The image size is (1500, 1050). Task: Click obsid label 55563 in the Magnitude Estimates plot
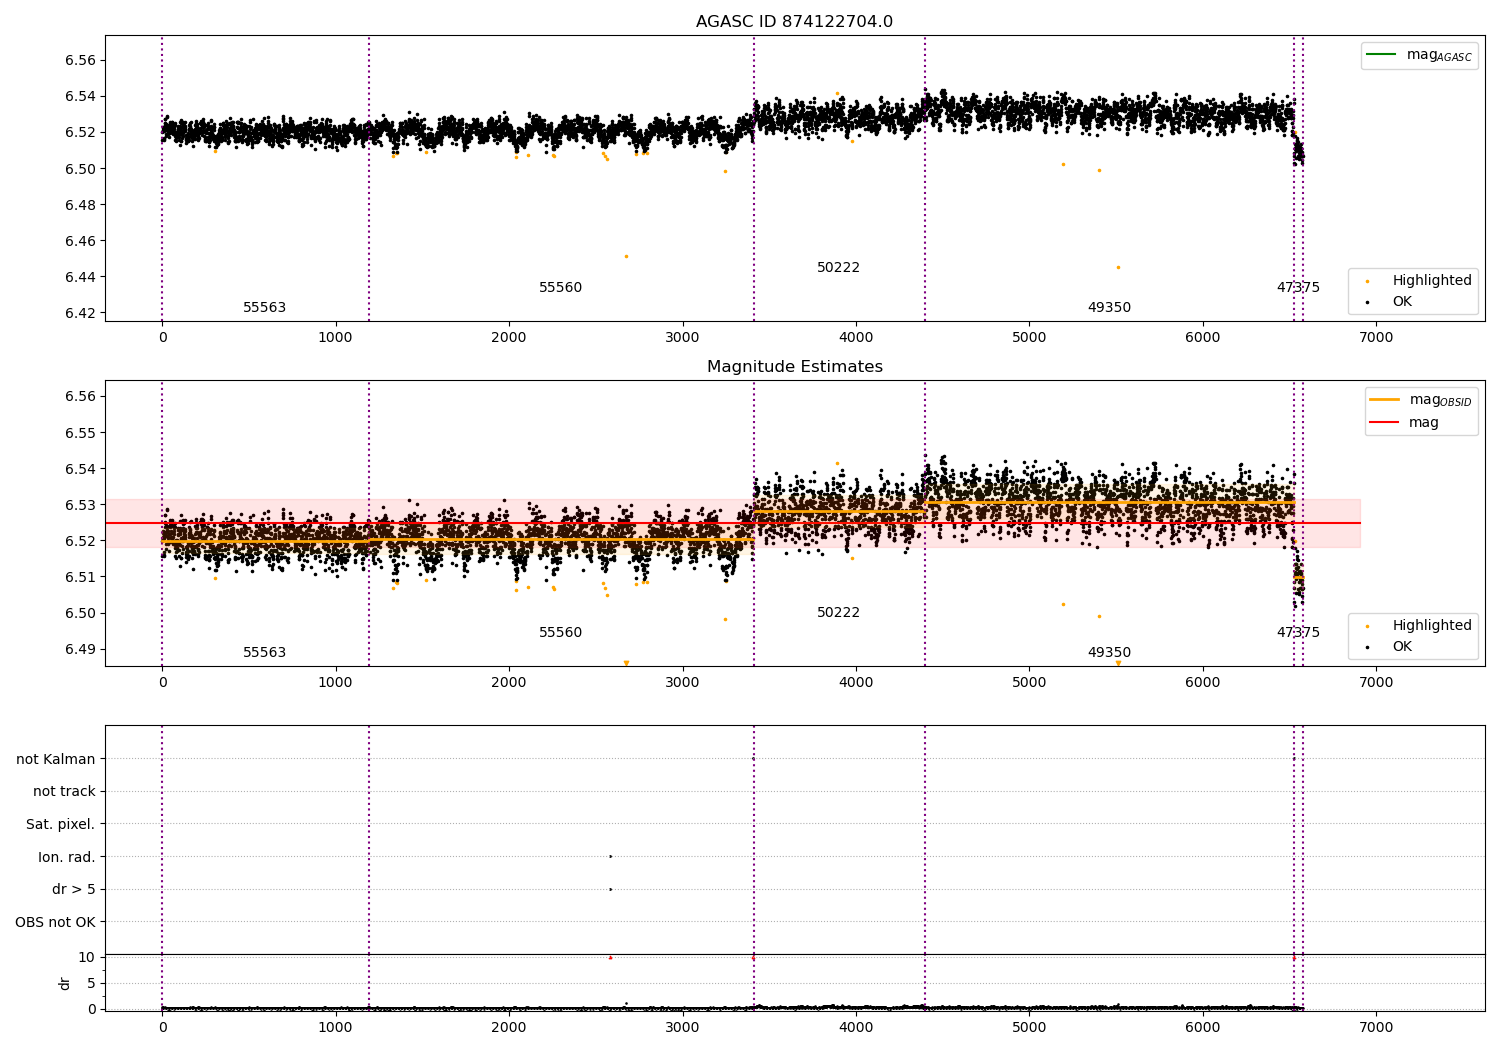point(264,652)
